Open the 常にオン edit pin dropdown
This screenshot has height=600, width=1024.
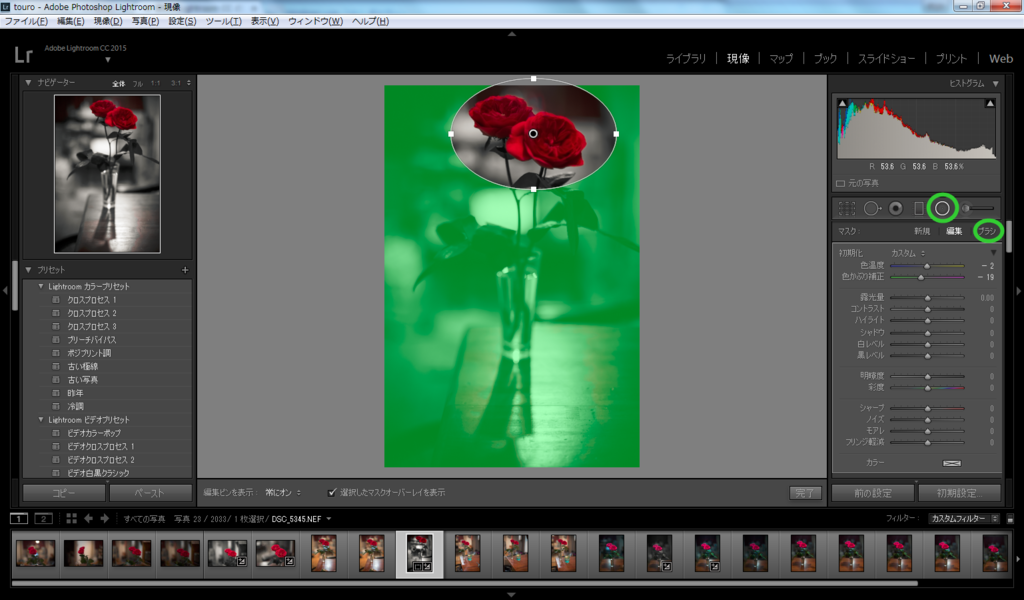tap(283, 492)
